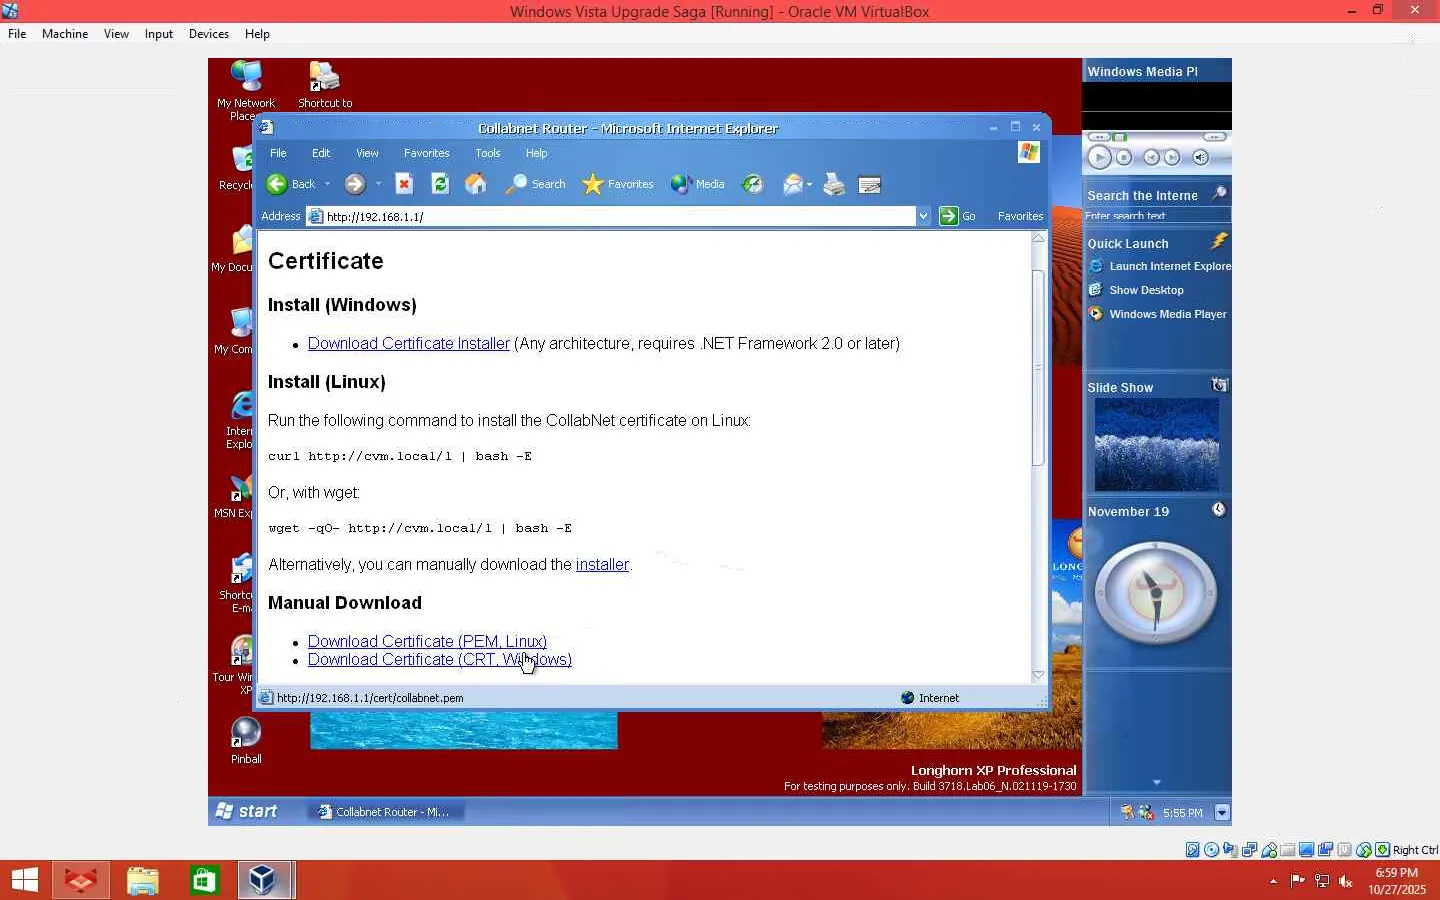
Task: Click the analog clock in the sidebar
Action: pos(1156,592)
